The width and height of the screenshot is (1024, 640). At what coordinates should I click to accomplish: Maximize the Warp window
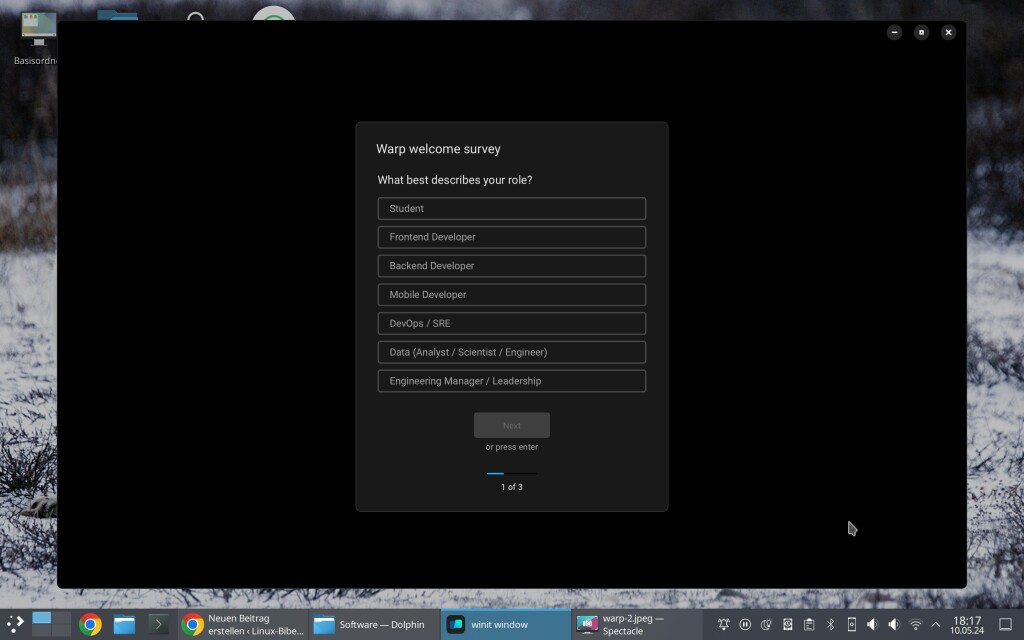tap(921, 32)
